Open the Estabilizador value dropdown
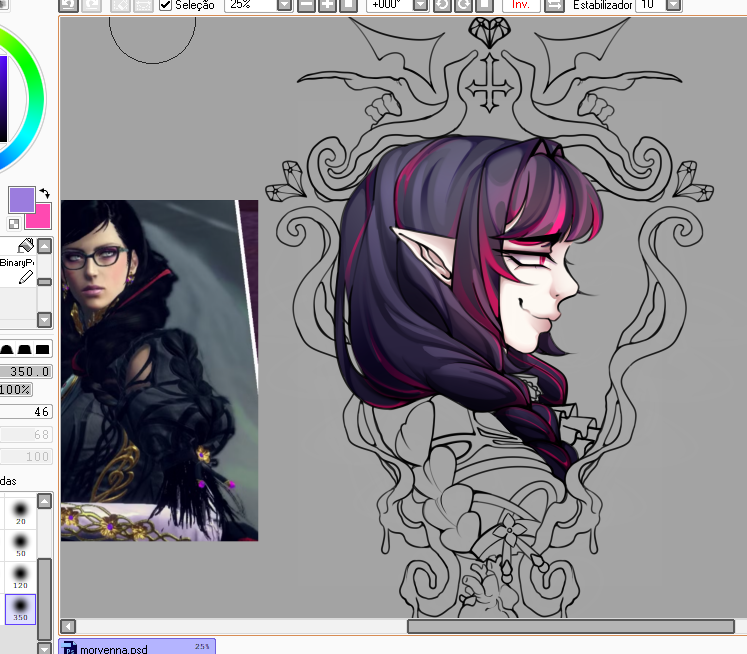The image size is (747, 654). pyautogui.click(x=674, y=5)
